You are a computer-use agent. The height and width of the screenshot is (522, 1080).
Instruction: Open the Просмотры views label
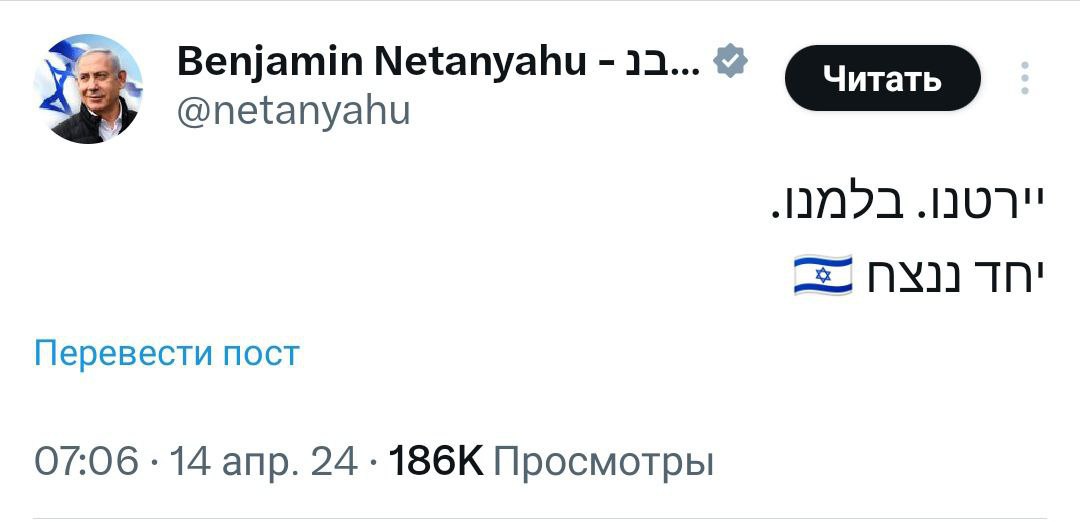tap(604, 462)
